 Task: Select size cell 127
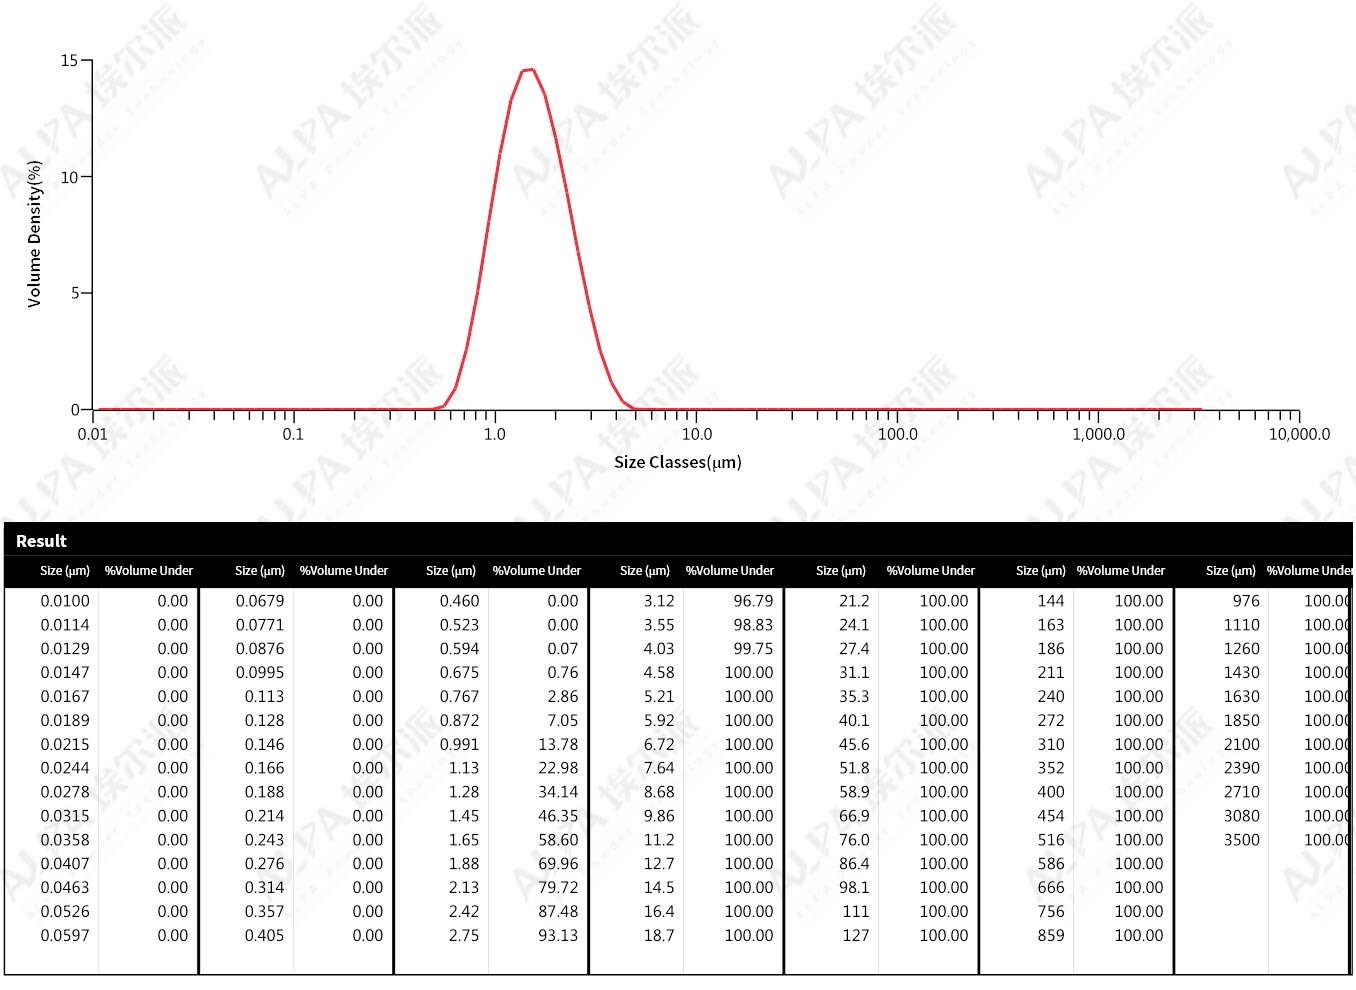[856, 936]
